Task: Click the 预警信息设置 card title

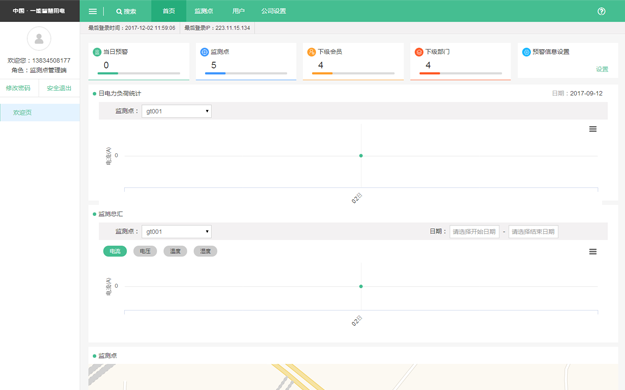Action: [551, 52]
